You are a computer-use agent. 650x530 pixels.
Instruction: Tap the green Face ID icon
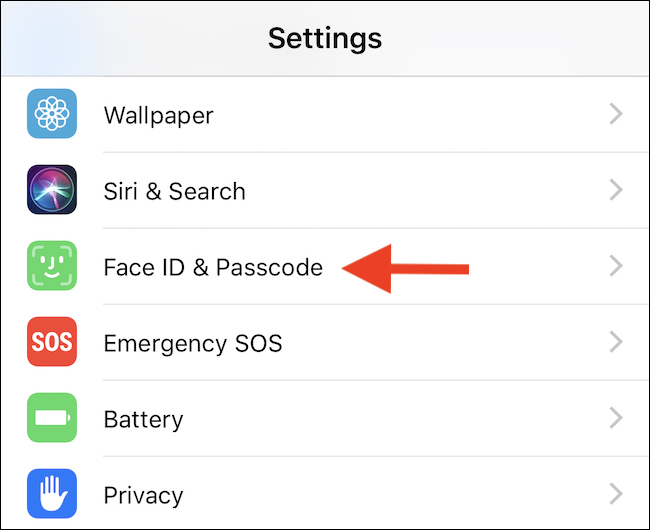pos(51,267)
